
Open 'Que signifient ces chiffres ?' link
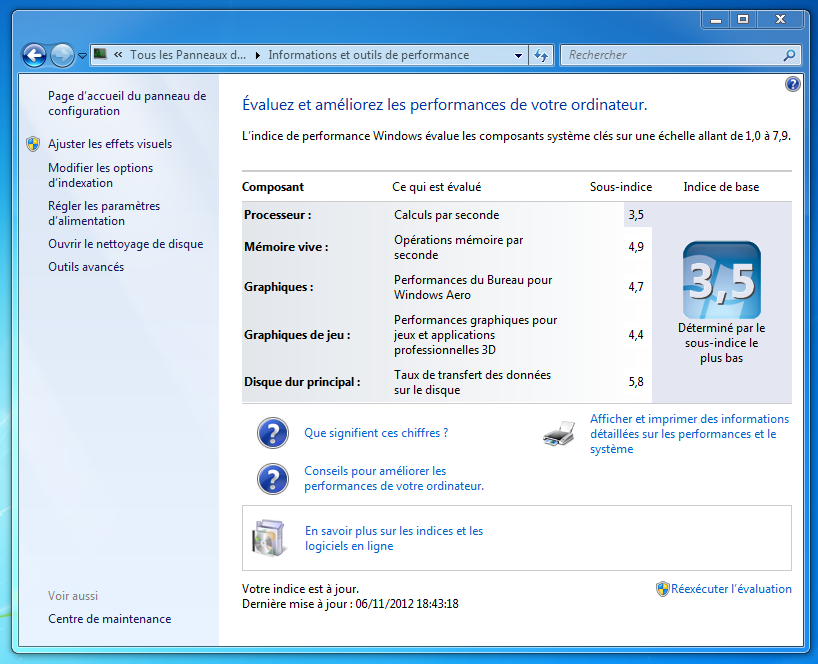click(376, 433)
